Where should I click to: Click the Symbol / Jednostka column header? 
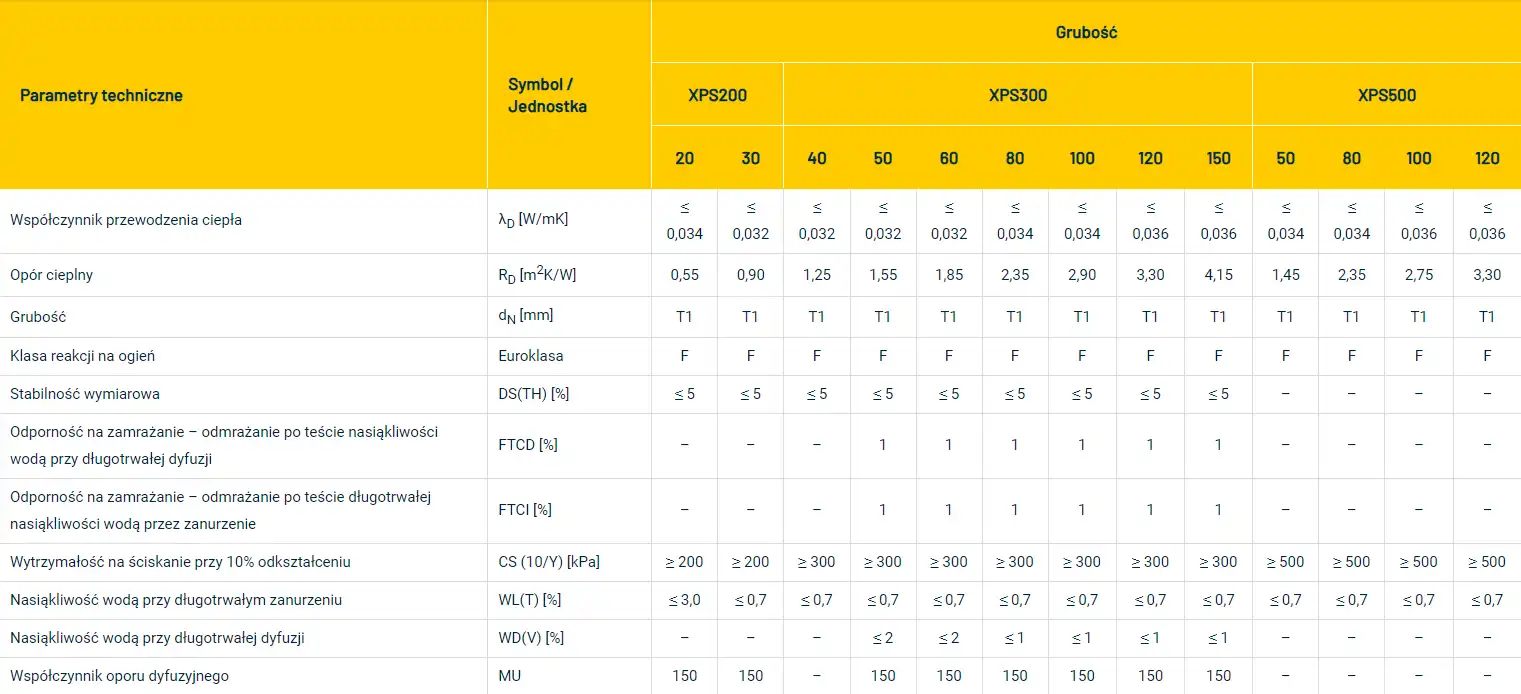coord(547,96)
